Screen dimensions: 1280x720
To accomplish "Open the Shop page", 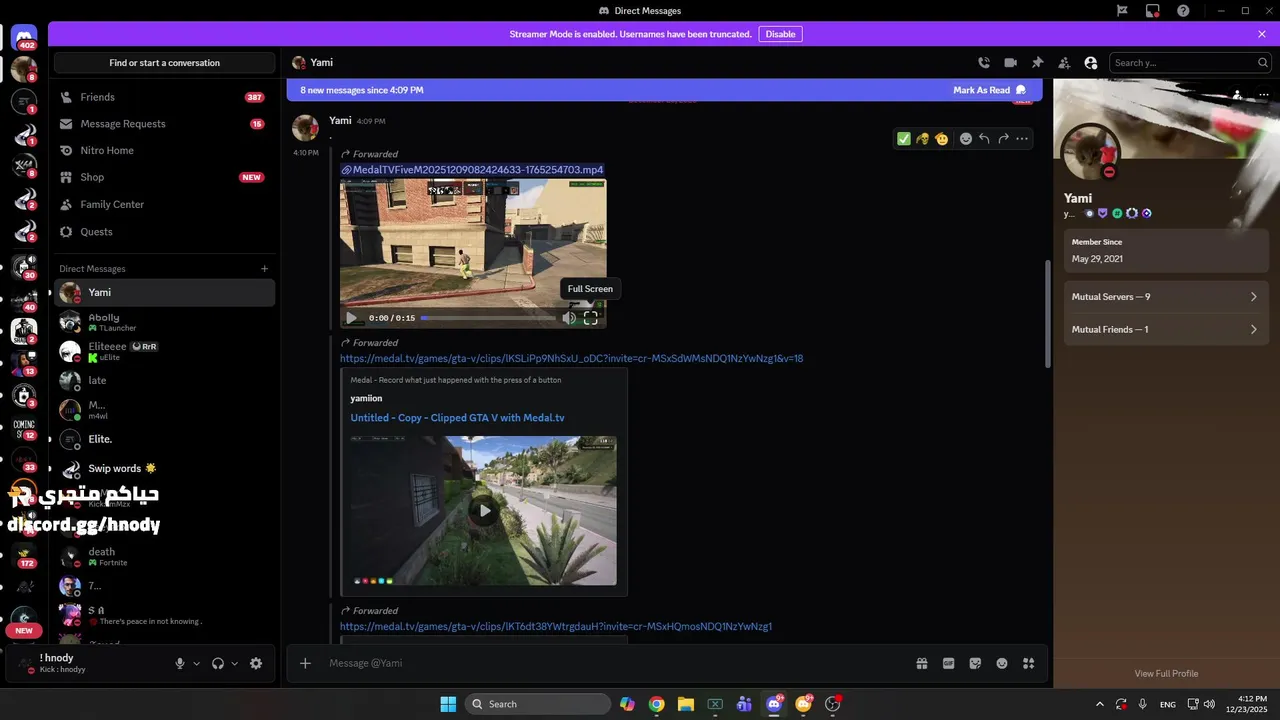I will (x=164, y=177).
